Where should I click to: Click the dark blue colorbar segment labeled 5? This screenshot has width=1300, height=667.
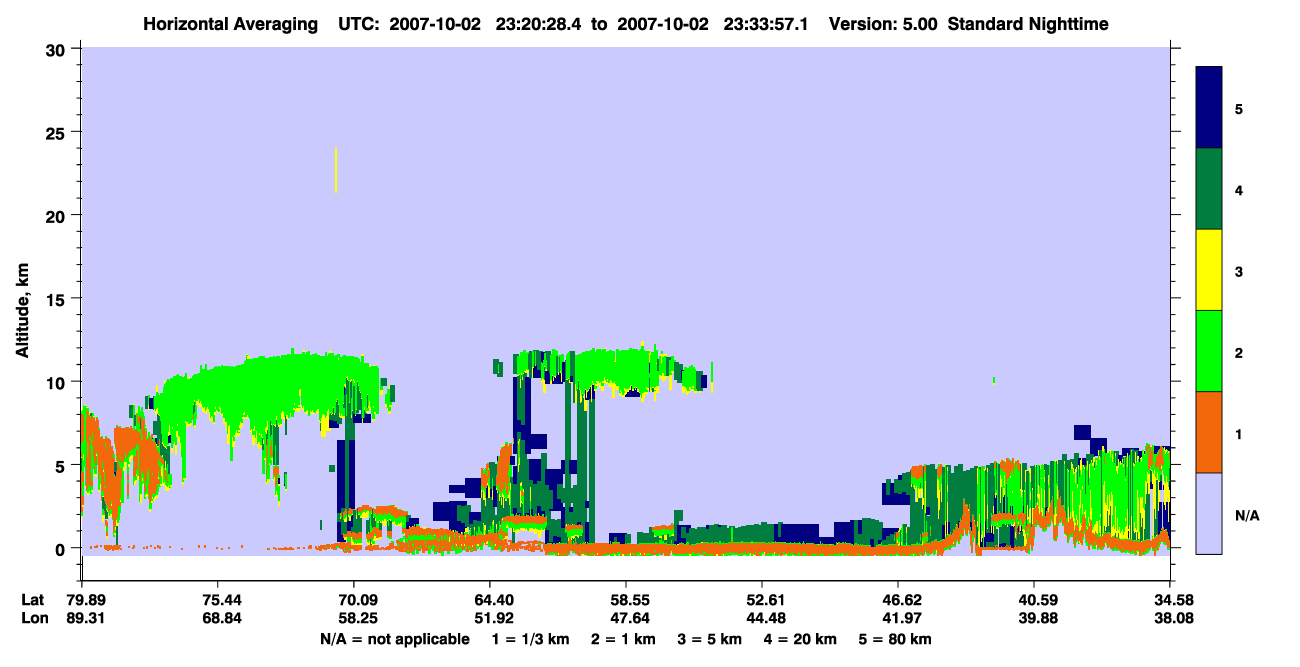[1209, 108]
